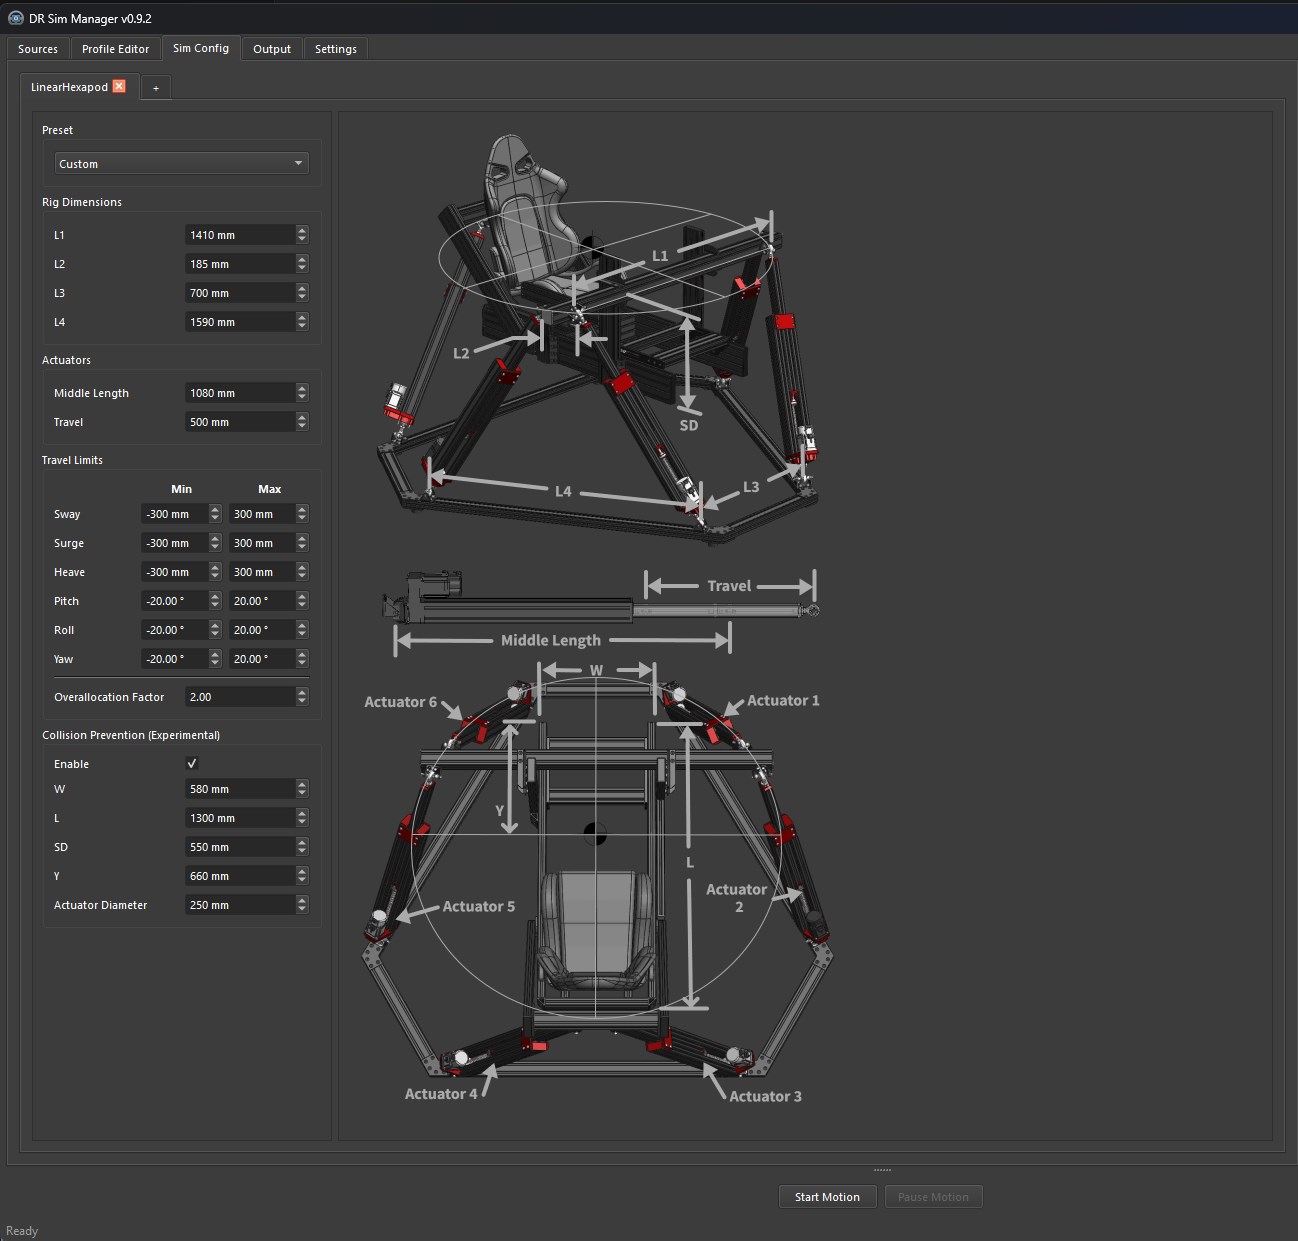Click the panel splitter handle above Start Motion
The width and height of the screenshot is (1298, 1241).
coord(882,1170)
